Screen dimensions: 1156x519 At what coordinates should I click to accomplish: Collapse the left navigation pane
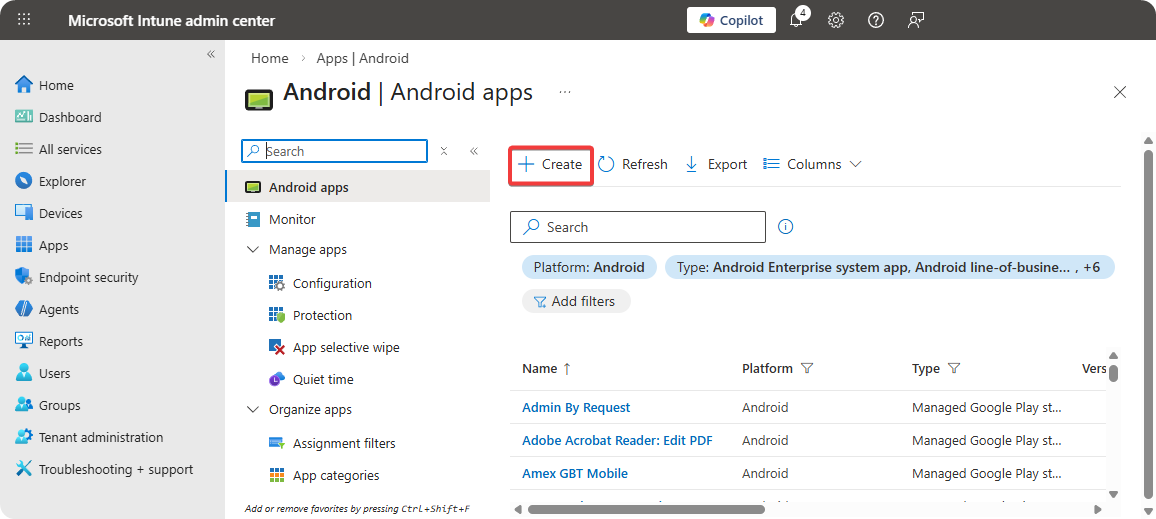(x=211, y=54)
